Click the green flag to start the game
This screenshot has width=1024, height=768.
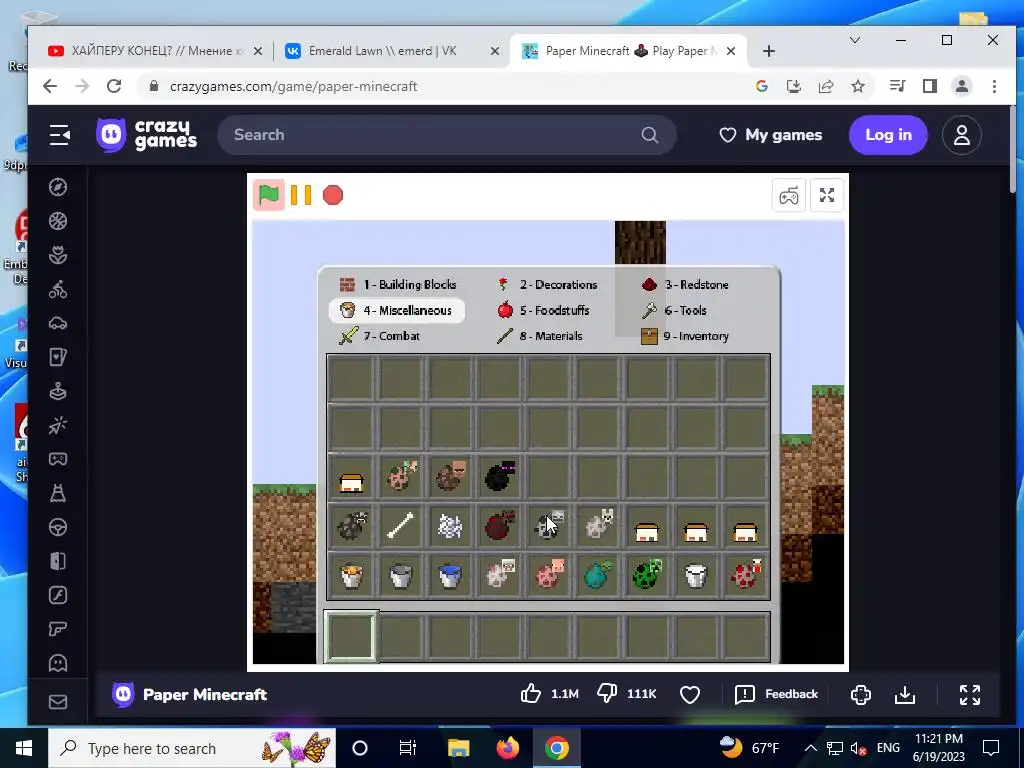(x=269, y=195)
